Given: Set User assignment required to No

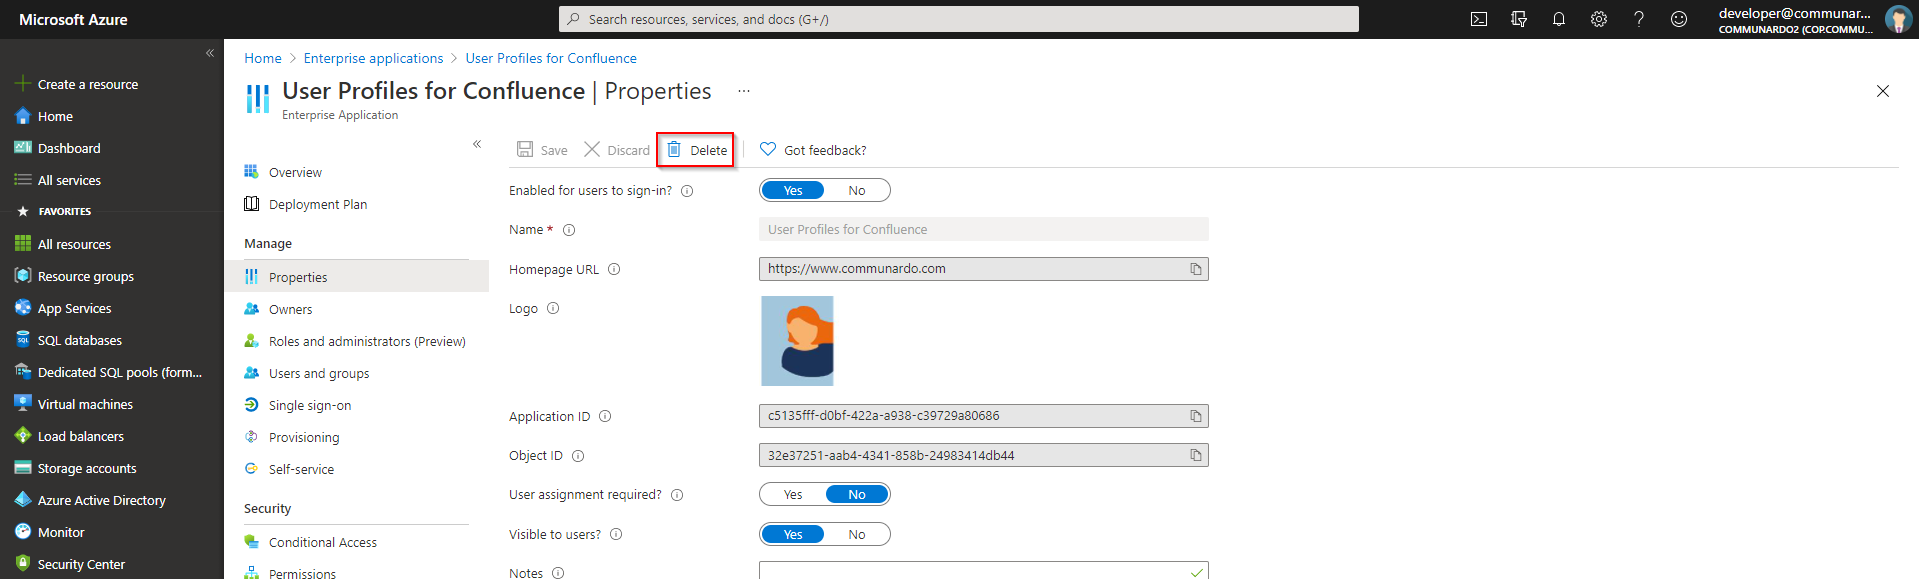Looking at the screenshot, I should (857, 494).
